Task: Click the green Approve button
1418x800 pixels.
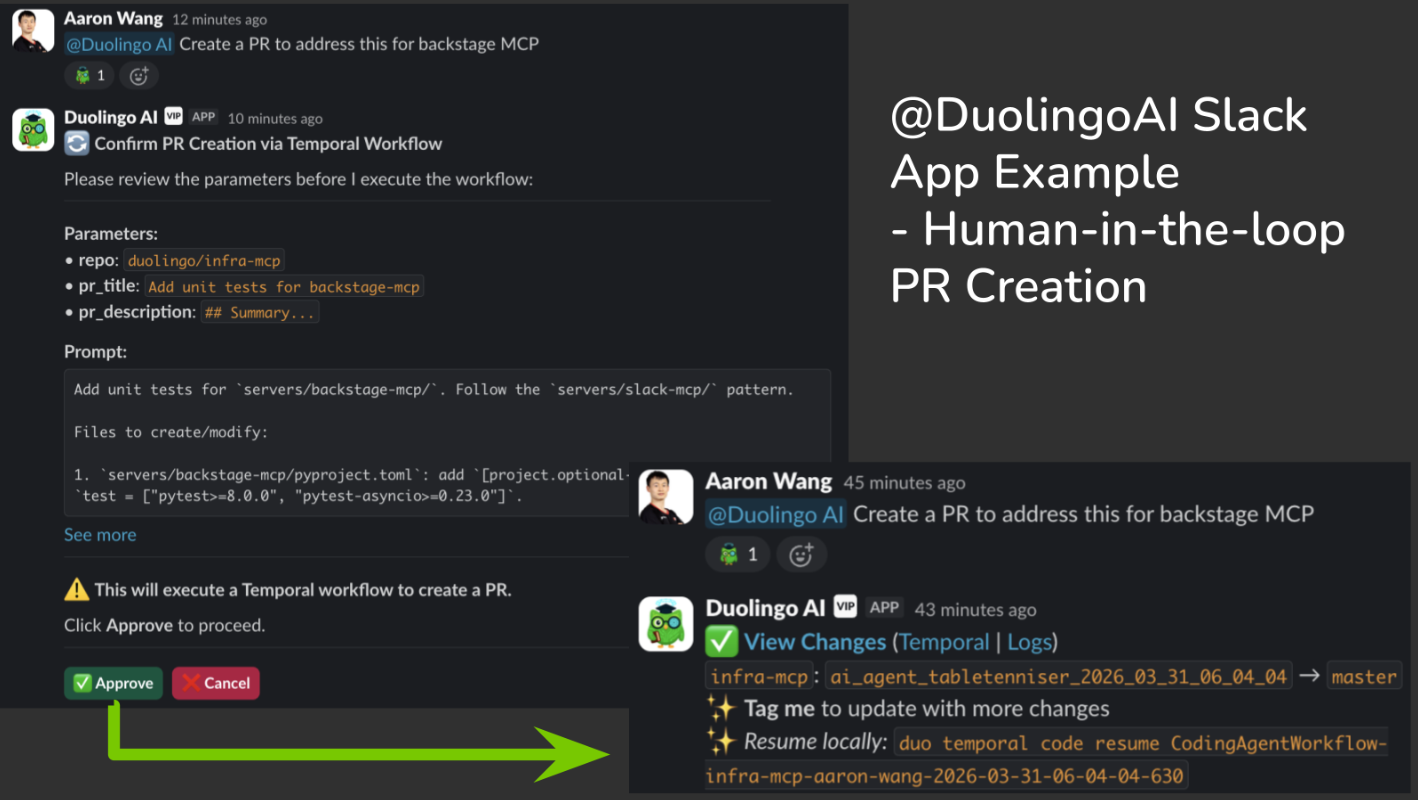Action: click(x=113, y=683)
